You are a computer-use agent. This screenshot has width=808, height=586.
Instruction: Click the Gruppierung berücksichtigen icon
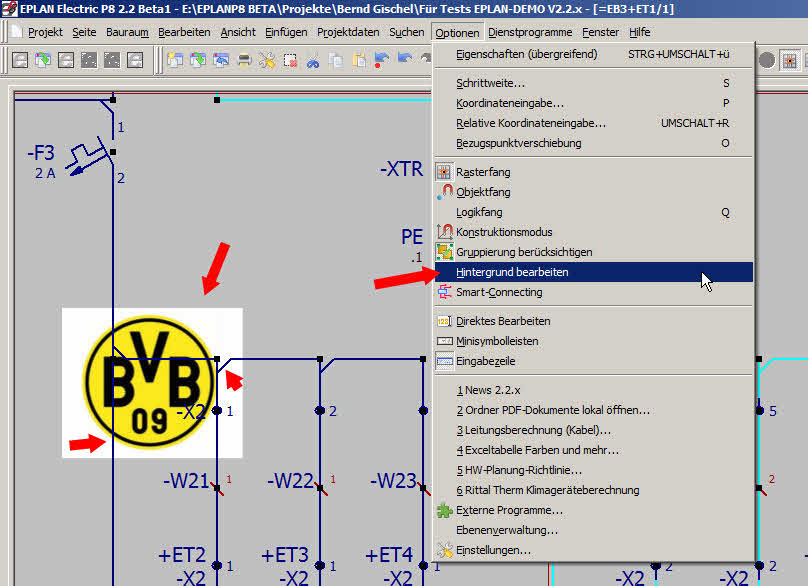click(444, 252)
